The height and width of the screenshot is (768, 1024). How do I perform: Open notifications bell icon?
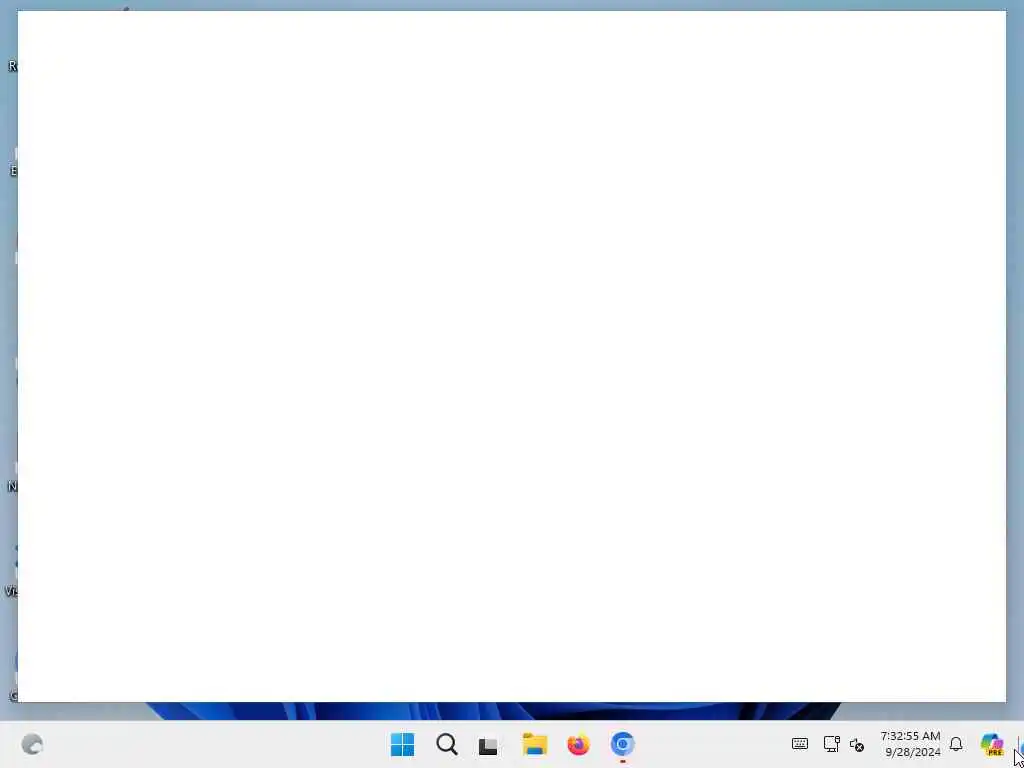(956, 744)
